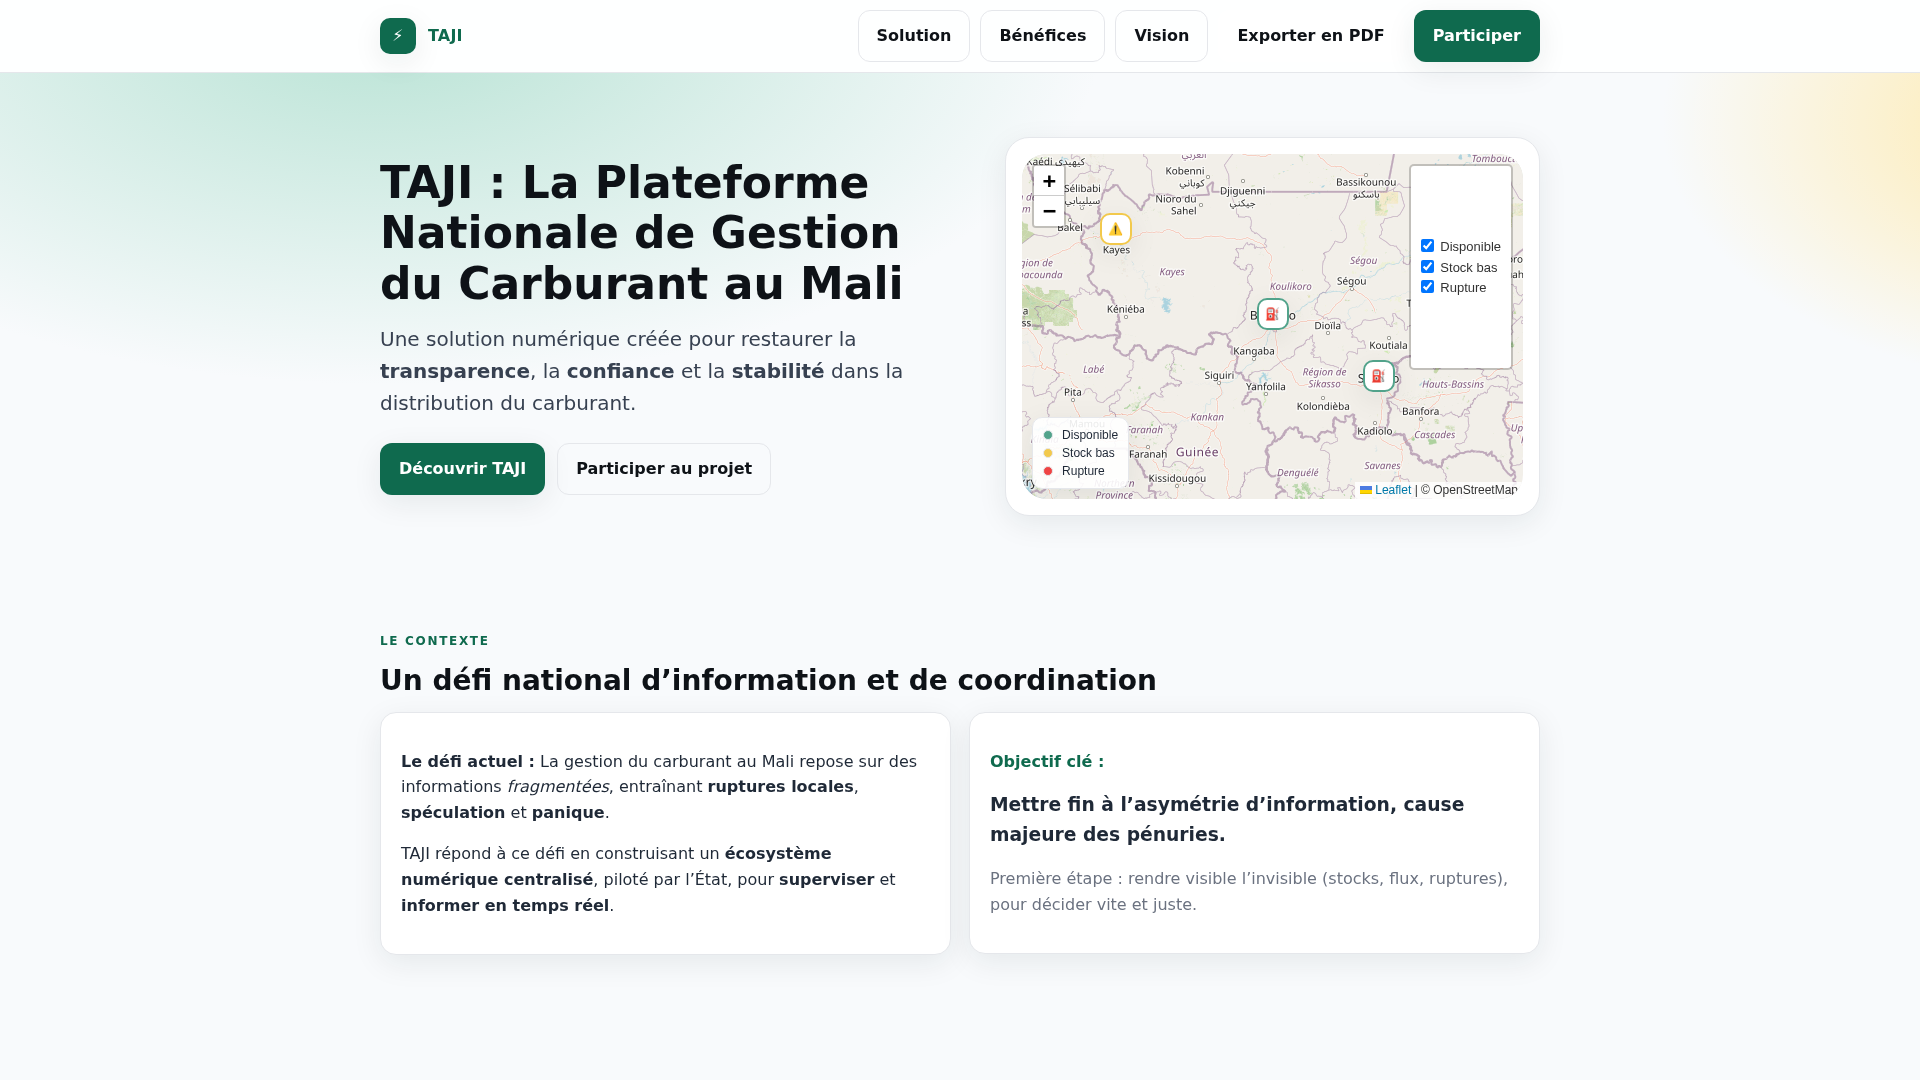The image size is (1920, 1080).
Task: Click the Guinée country label on map
Action: [x=1197, y=452]
